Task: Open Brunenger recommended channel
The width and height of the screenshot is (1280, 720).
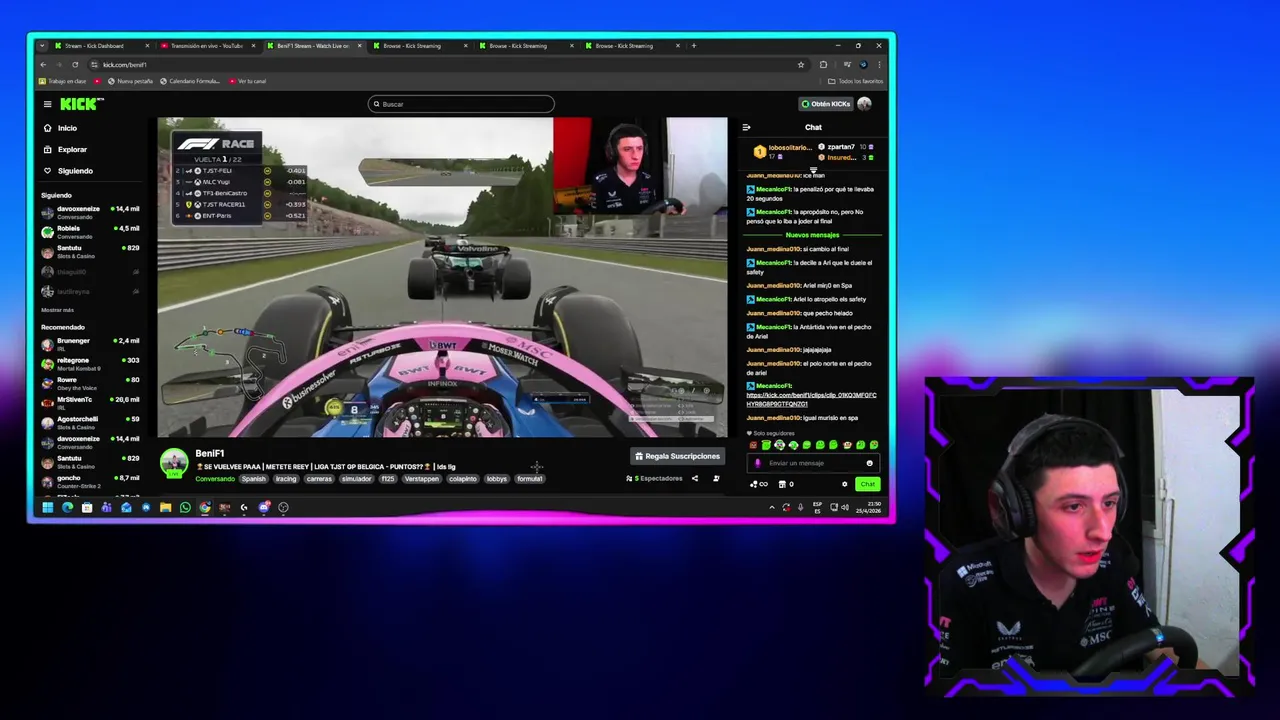Action: pos(91,344)
